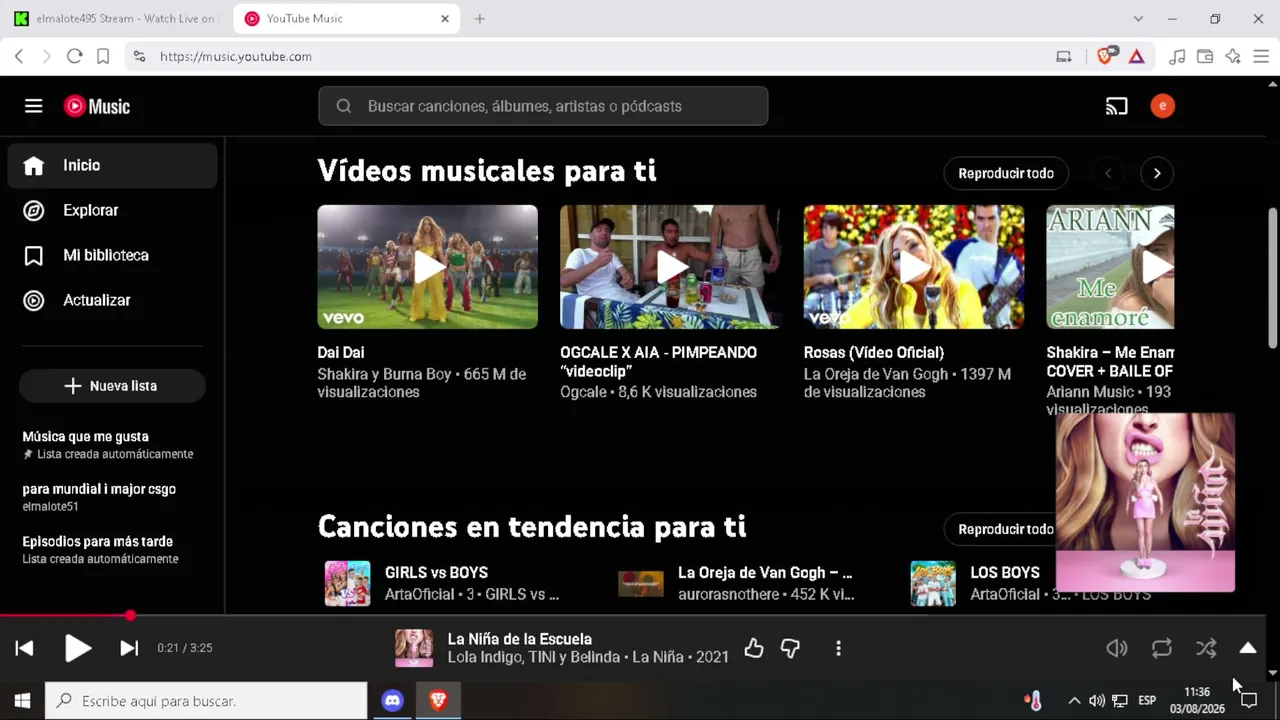
Task: Open title OGCALE X AIA - PIMPEANDO
Action: 659,361
